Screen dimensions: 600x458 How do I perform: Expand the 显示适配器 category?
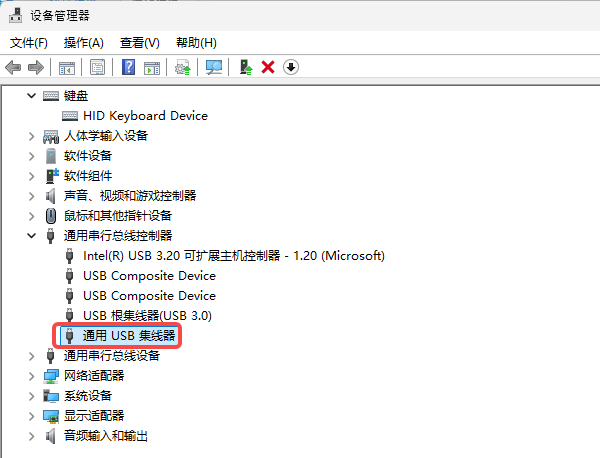click(x=31, y=416)
